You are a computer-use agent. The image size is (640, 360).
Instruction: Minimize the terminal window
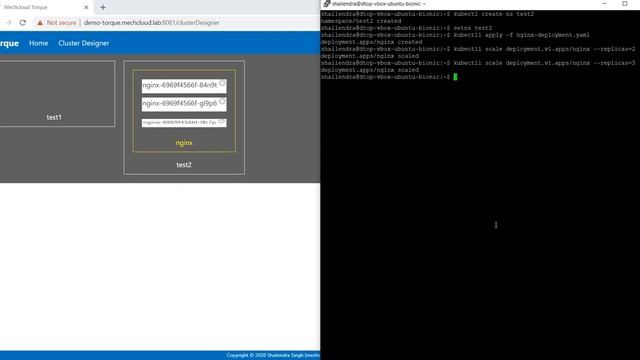604,4
